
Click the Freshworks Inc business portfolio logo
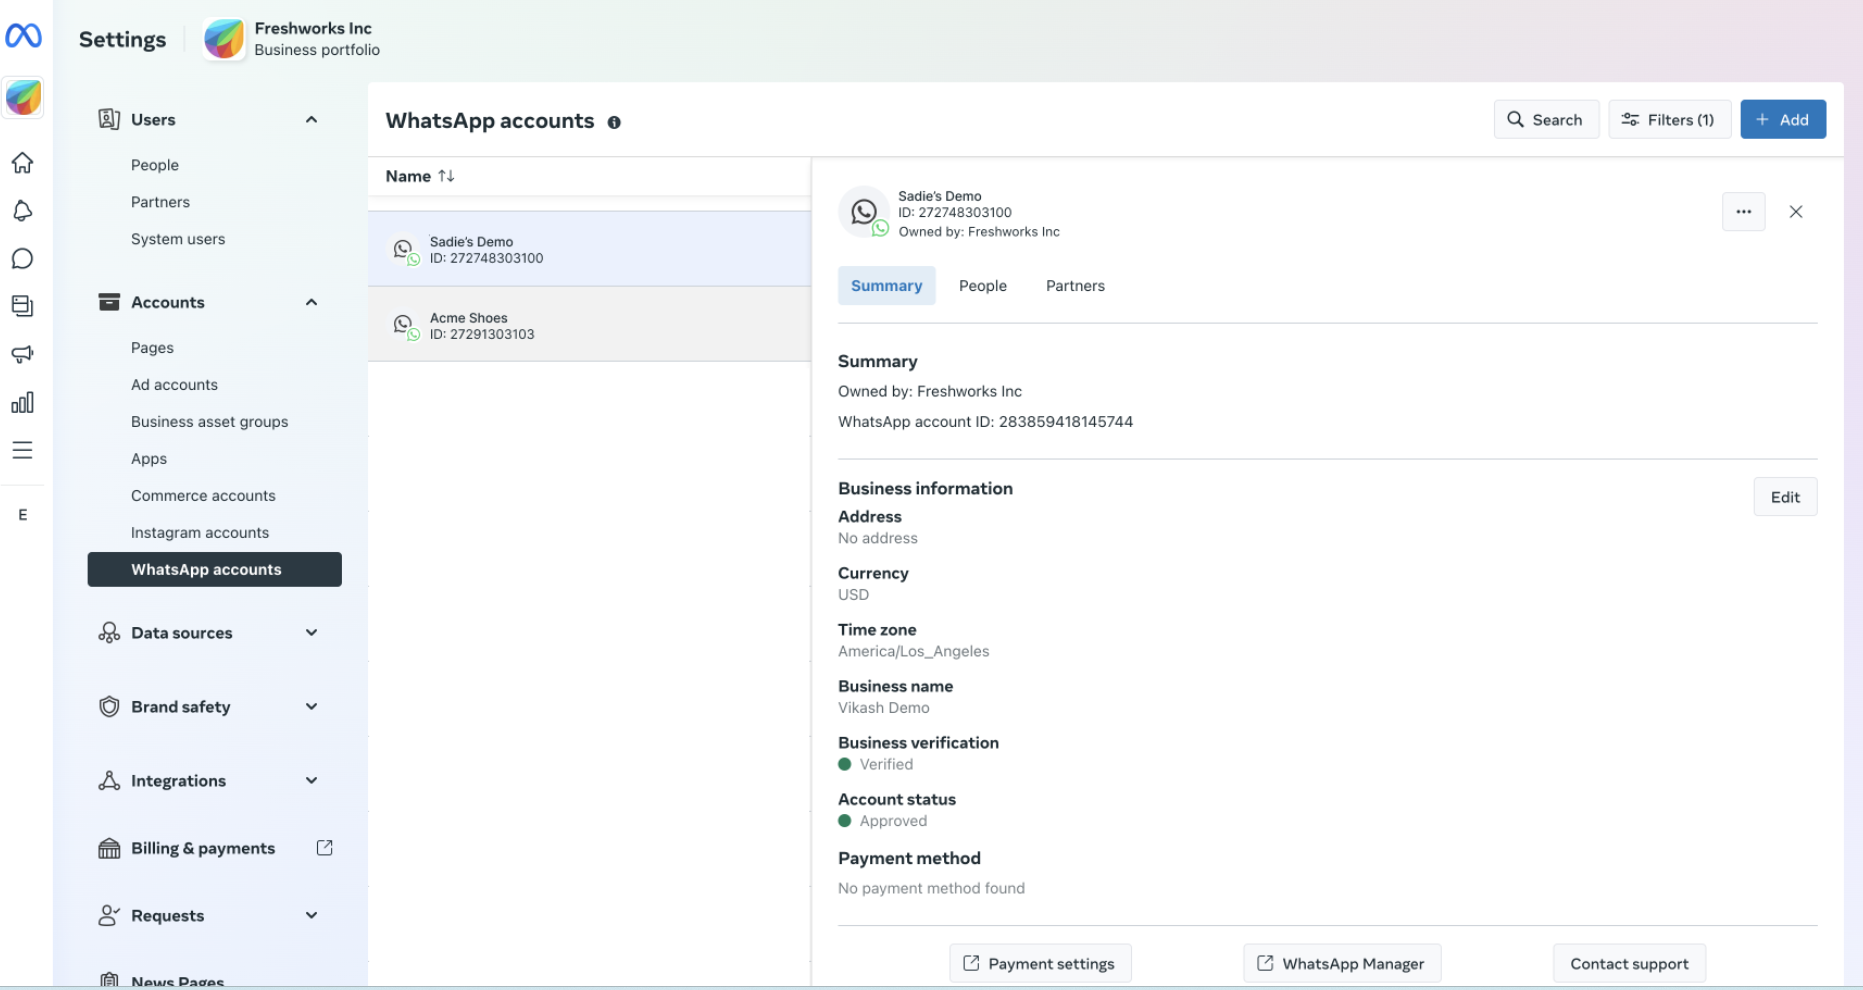(x=224, y=39)
